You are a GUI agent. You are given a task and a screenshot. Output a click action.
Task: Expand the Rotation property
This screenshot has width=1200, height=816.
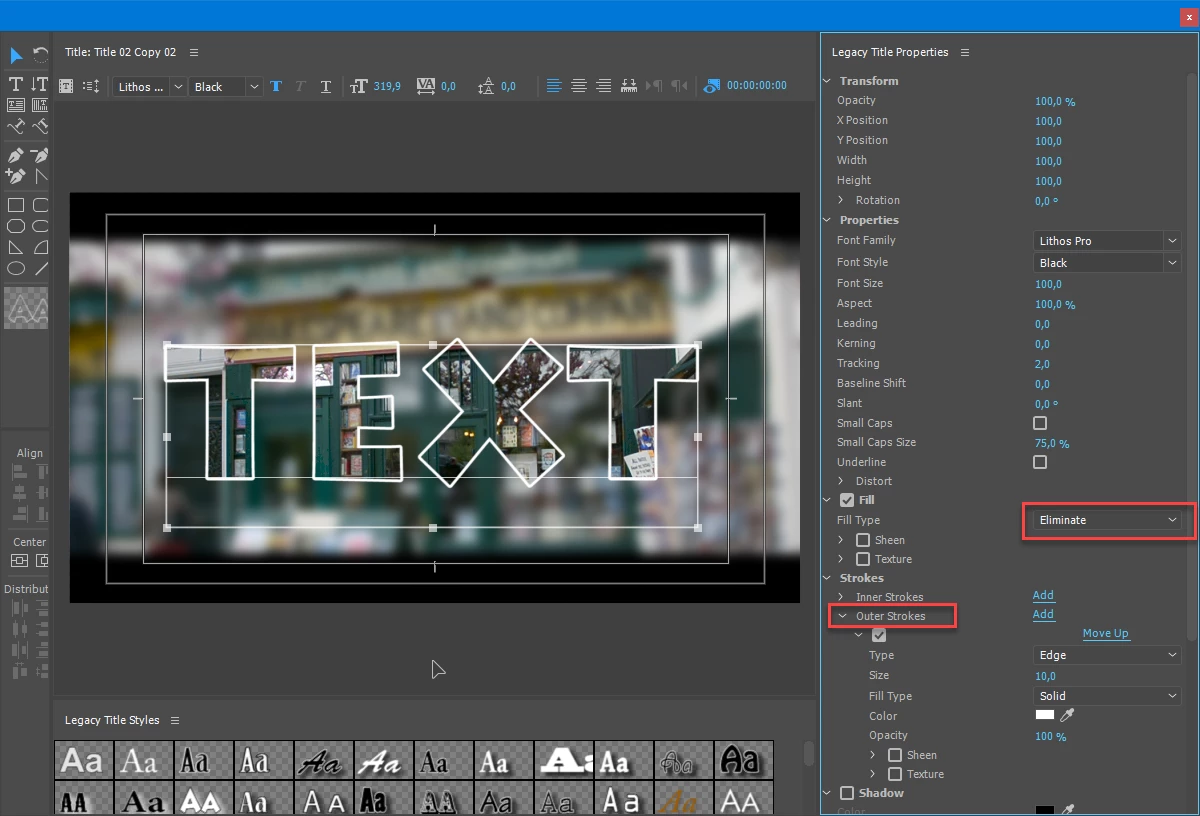tap(841, 200)
